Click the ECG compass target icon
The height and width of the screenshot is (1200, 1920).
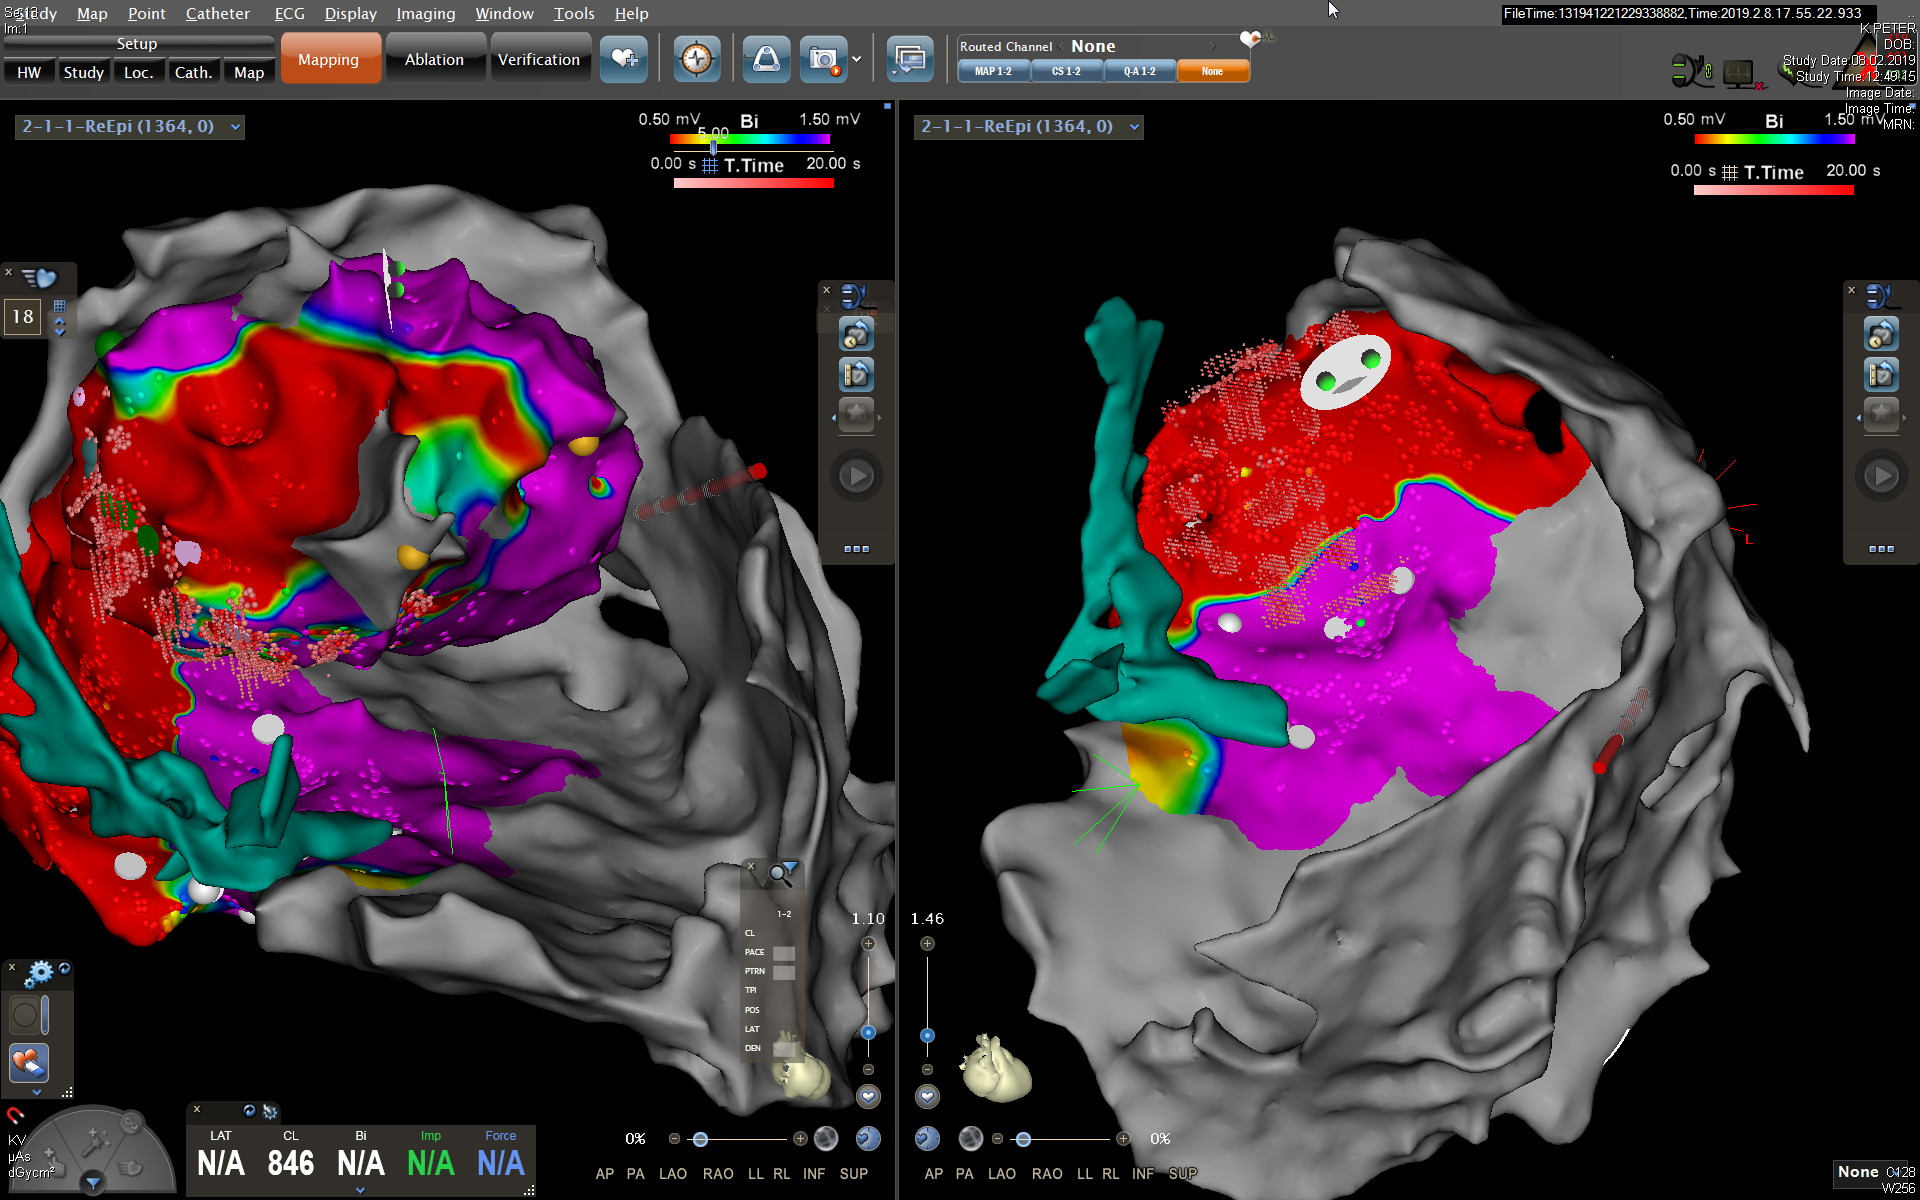click(x=696, y=60)
